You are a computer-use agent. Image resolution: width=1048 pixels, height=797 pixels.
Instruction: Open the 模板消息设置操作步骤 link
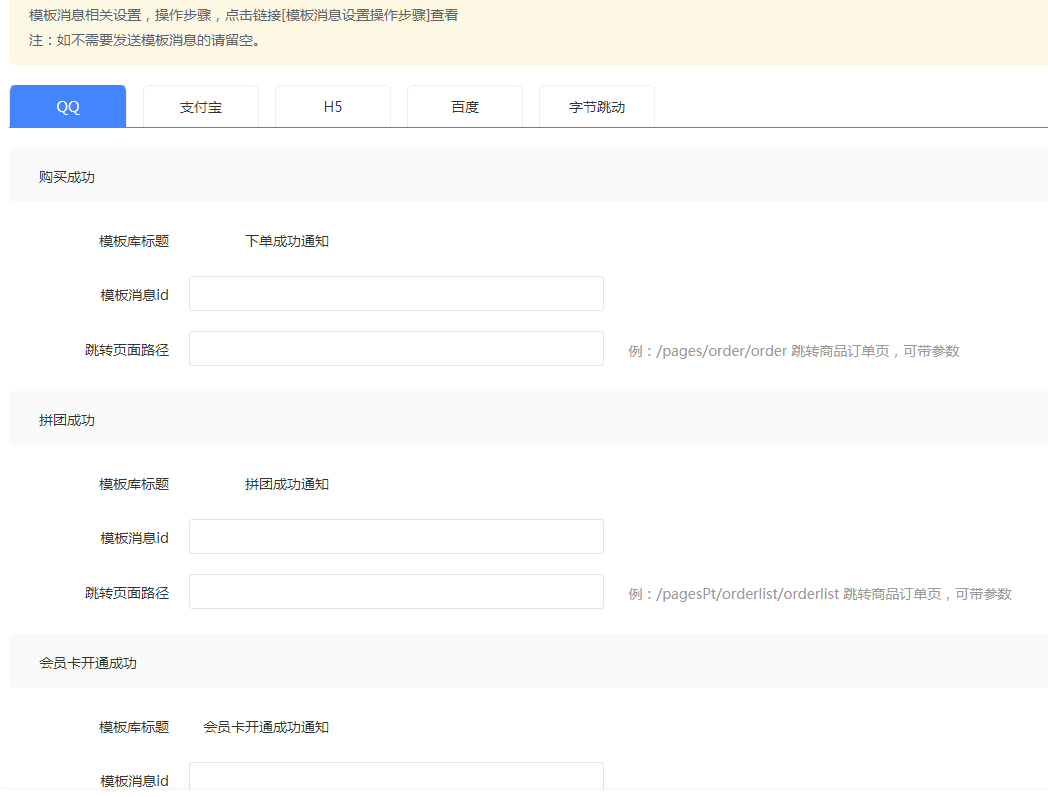point(356,15)
